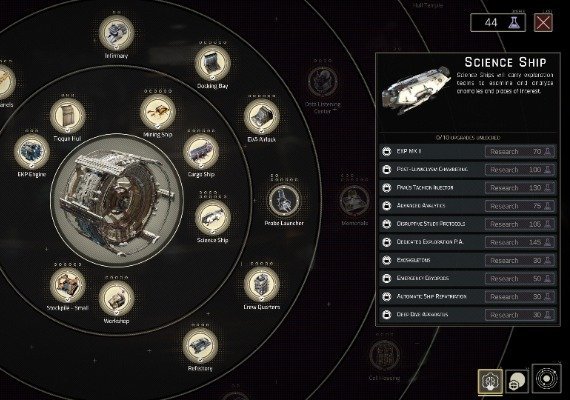Switch to the highlighted brain tech-tree tab

pyautogui.click(x=490, y=381)
